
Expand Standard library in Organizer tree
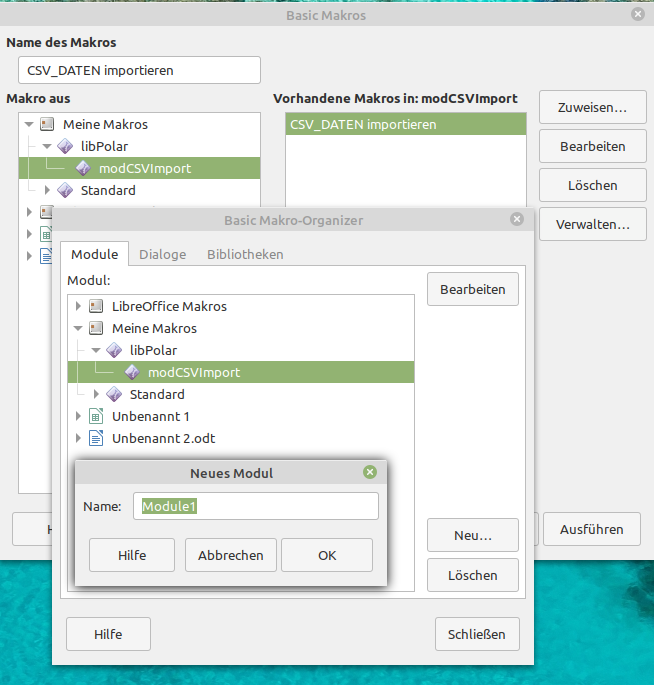(x=96, y=394)
